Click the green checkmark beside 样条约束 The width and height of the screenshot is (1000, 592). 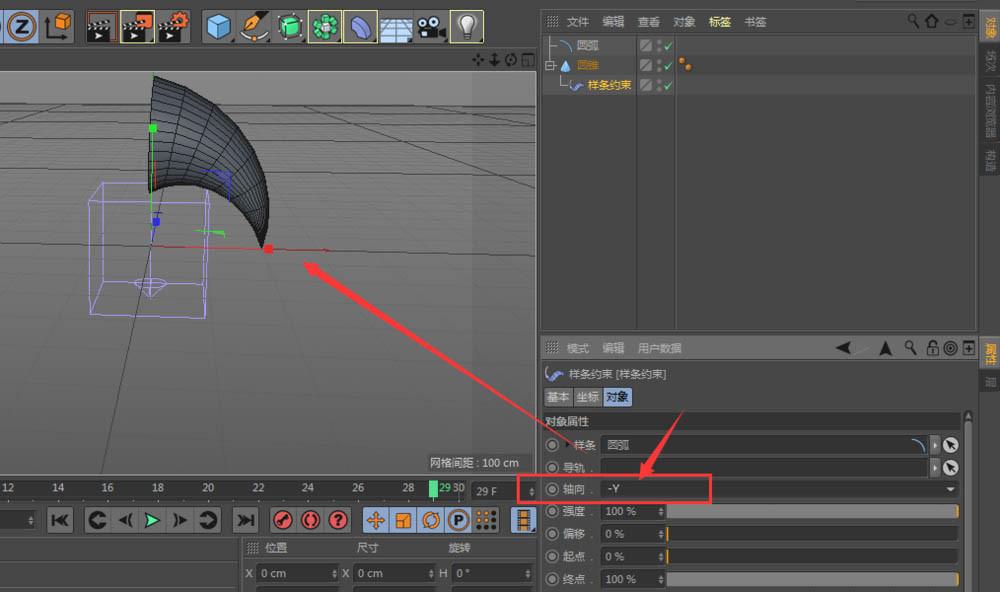tap(668, 84)
